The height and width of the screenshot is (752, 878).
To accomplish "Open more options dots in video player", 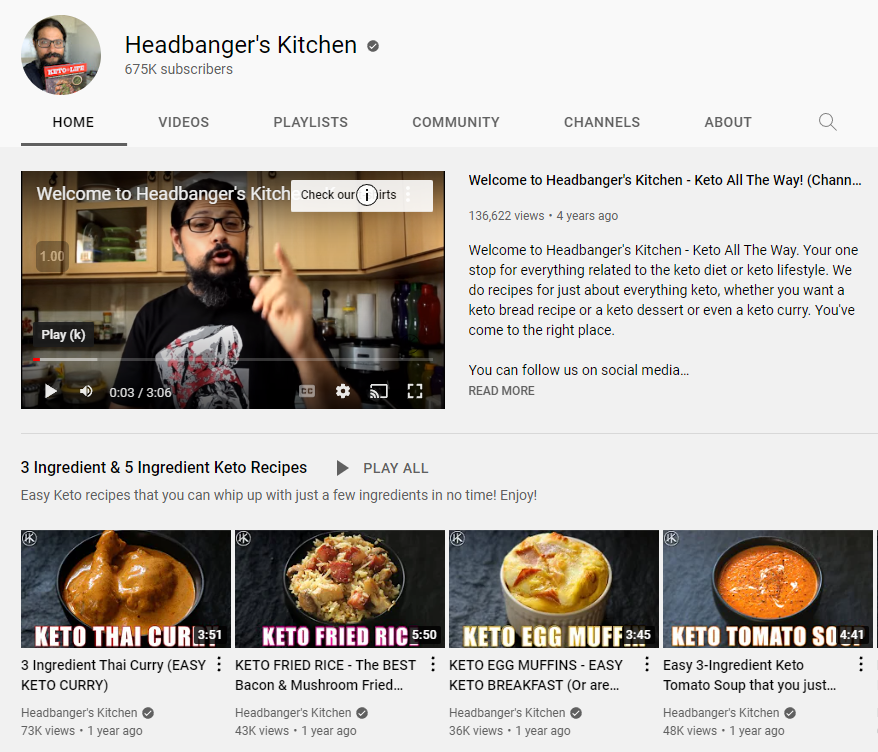I will (408, 194).
